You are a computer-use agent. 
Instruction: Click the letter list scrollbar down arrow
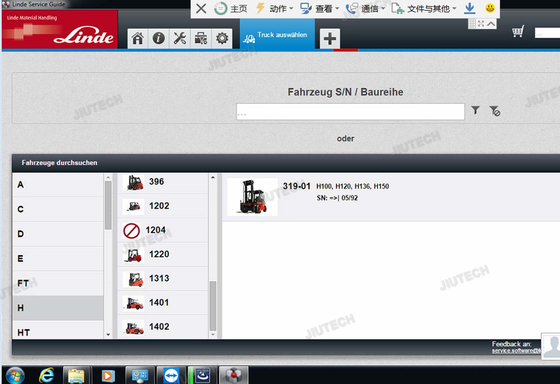108,335
